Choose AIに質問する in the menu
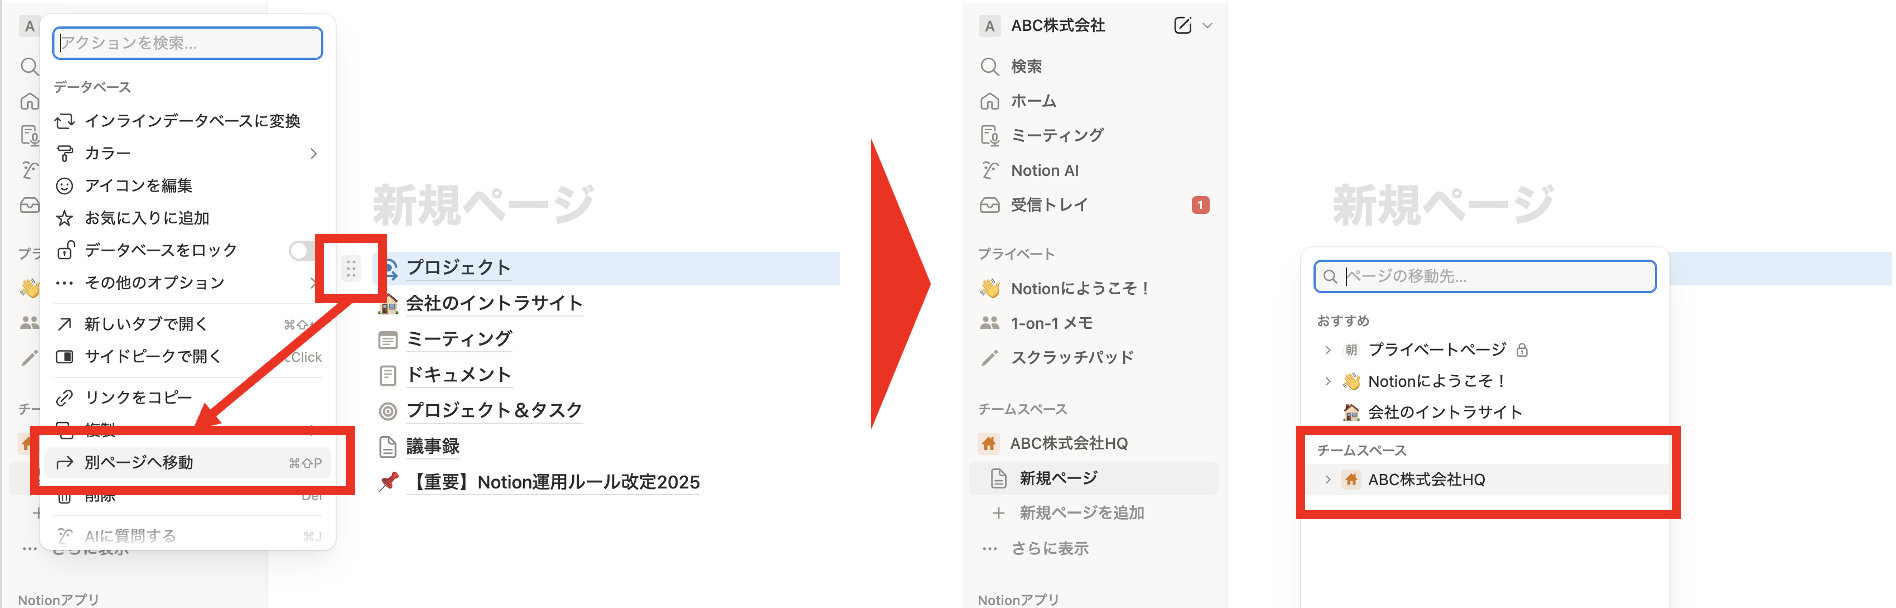1896x608 pixels. pos(188,536)
